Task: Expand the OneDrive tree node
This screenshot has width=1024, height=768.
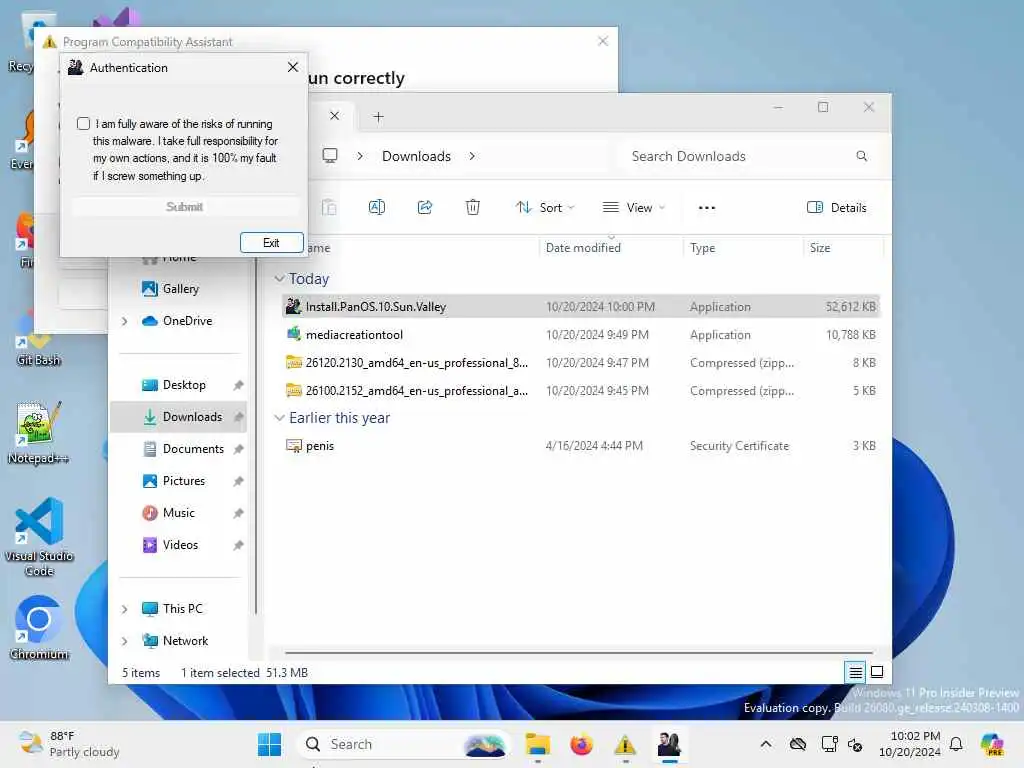Action: coord(124,321)
